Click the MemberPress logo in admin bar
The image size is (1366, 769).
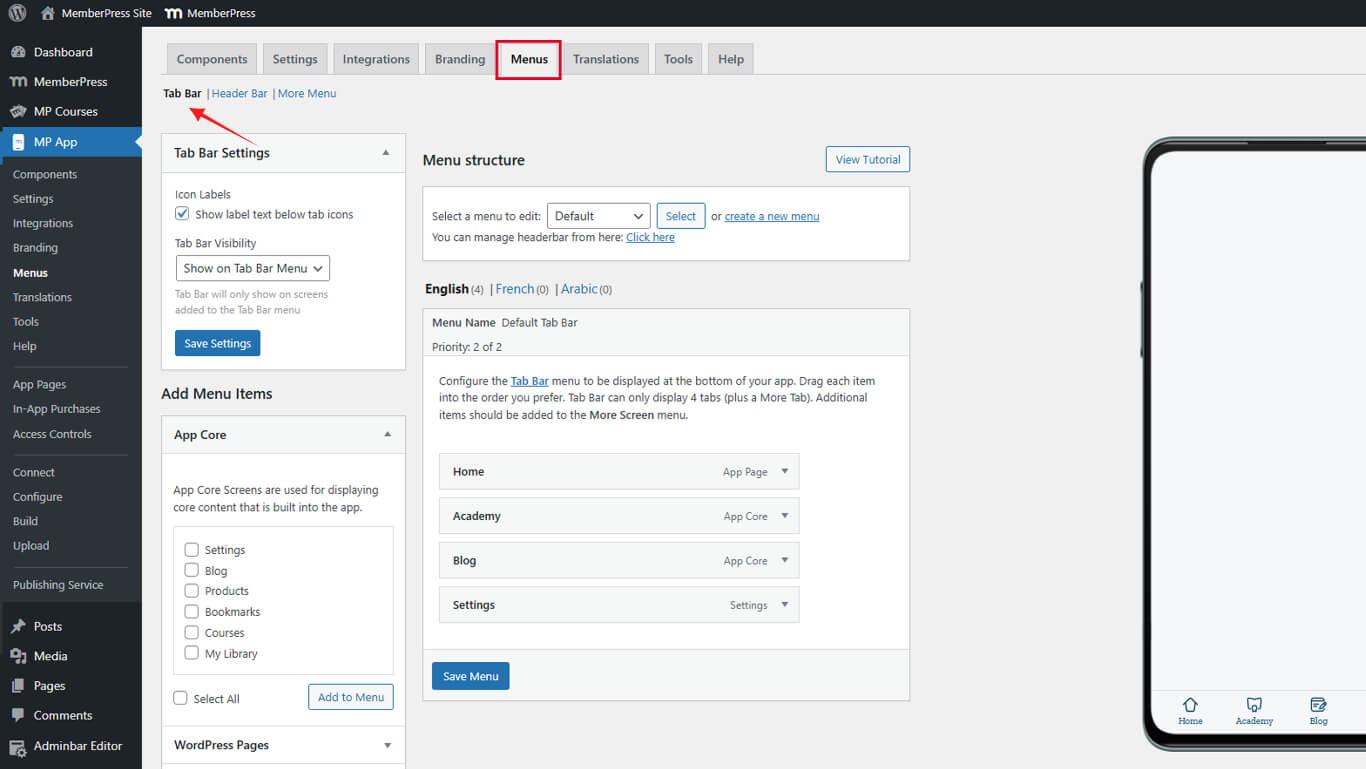click(173, 13)
